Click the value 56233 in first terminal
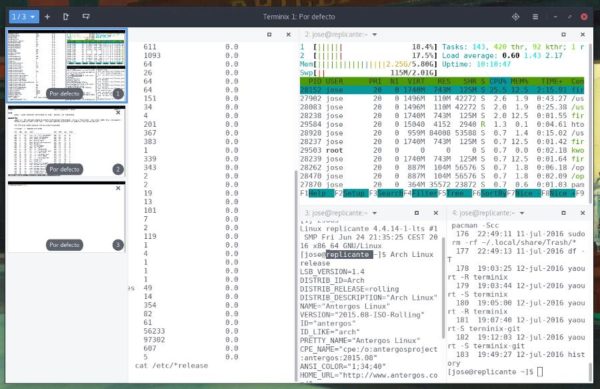This screenshot has width=600, height=389. pyautogui.click(x=154, y=331)
